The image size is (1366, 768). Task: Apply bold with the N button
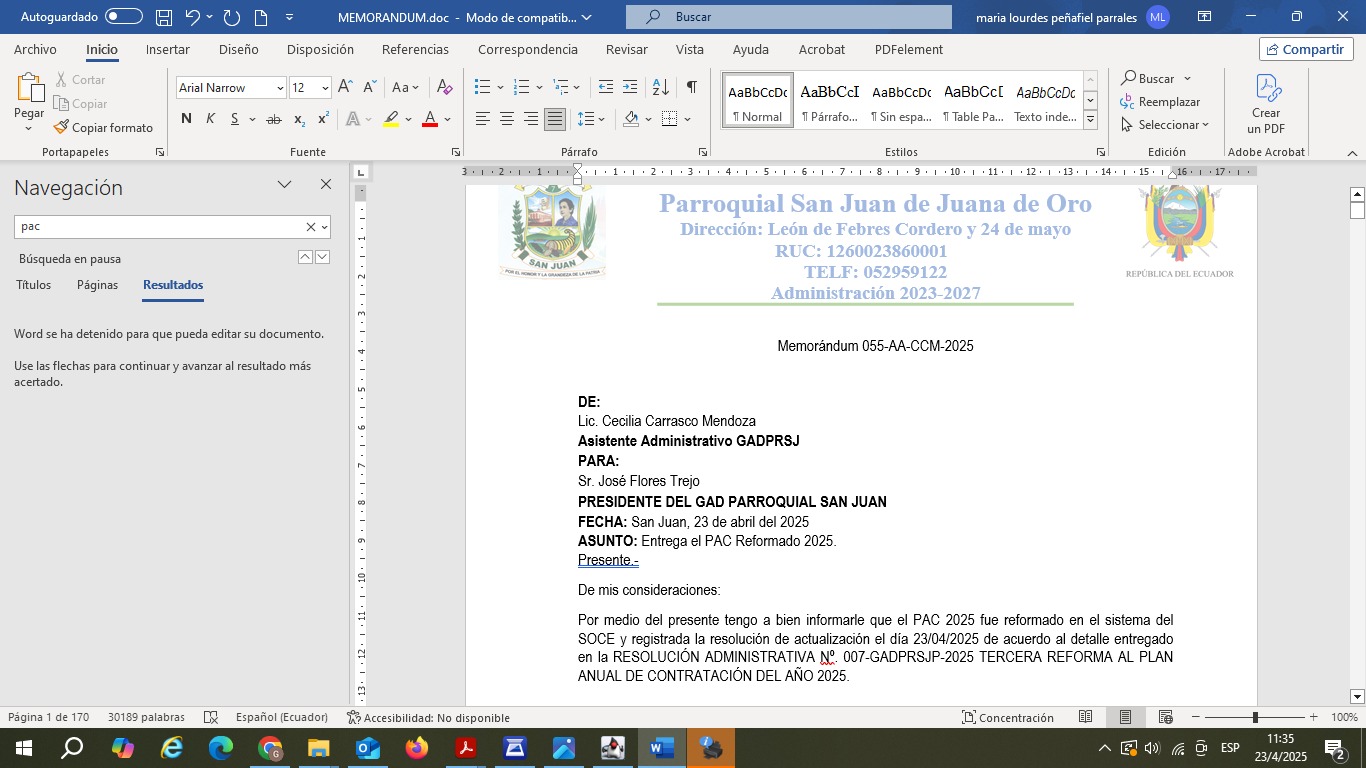186,119
